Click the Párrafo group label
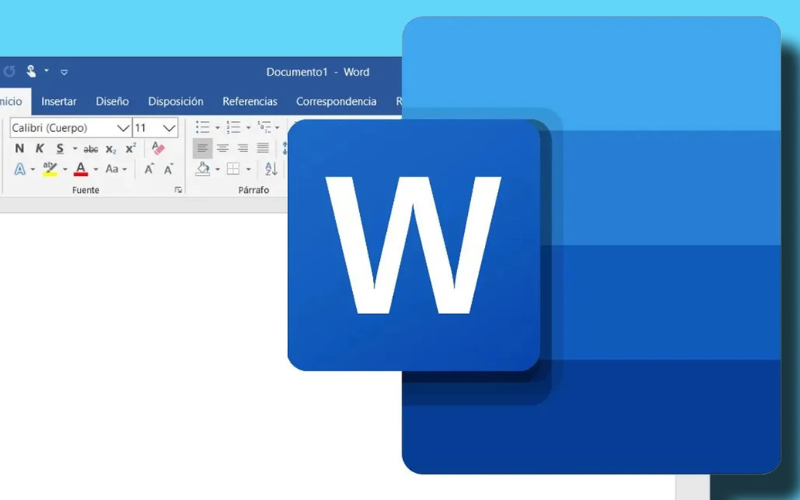The width and height of the screenshot is (800, 500). click(x=254, y=190)
